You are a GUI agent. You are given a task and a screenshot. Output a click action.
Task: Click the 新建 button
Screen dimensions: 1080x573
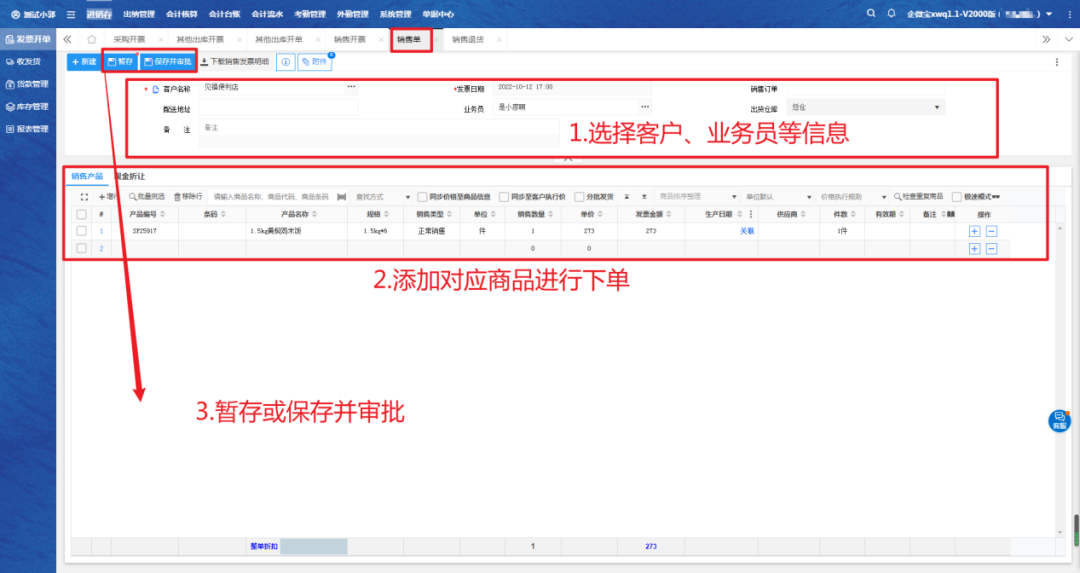pos(84,62)
